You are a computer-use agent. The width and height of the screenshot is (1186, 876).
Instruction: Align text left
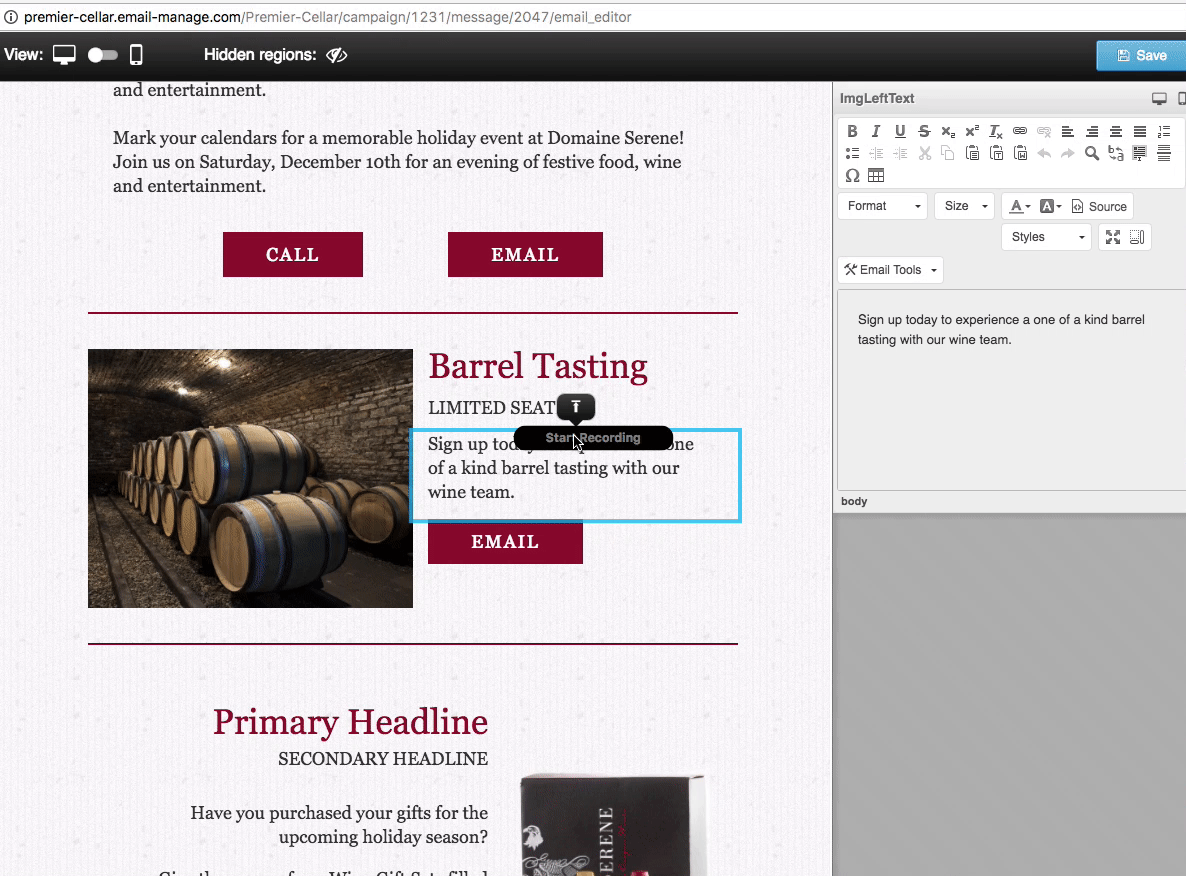1068,131
